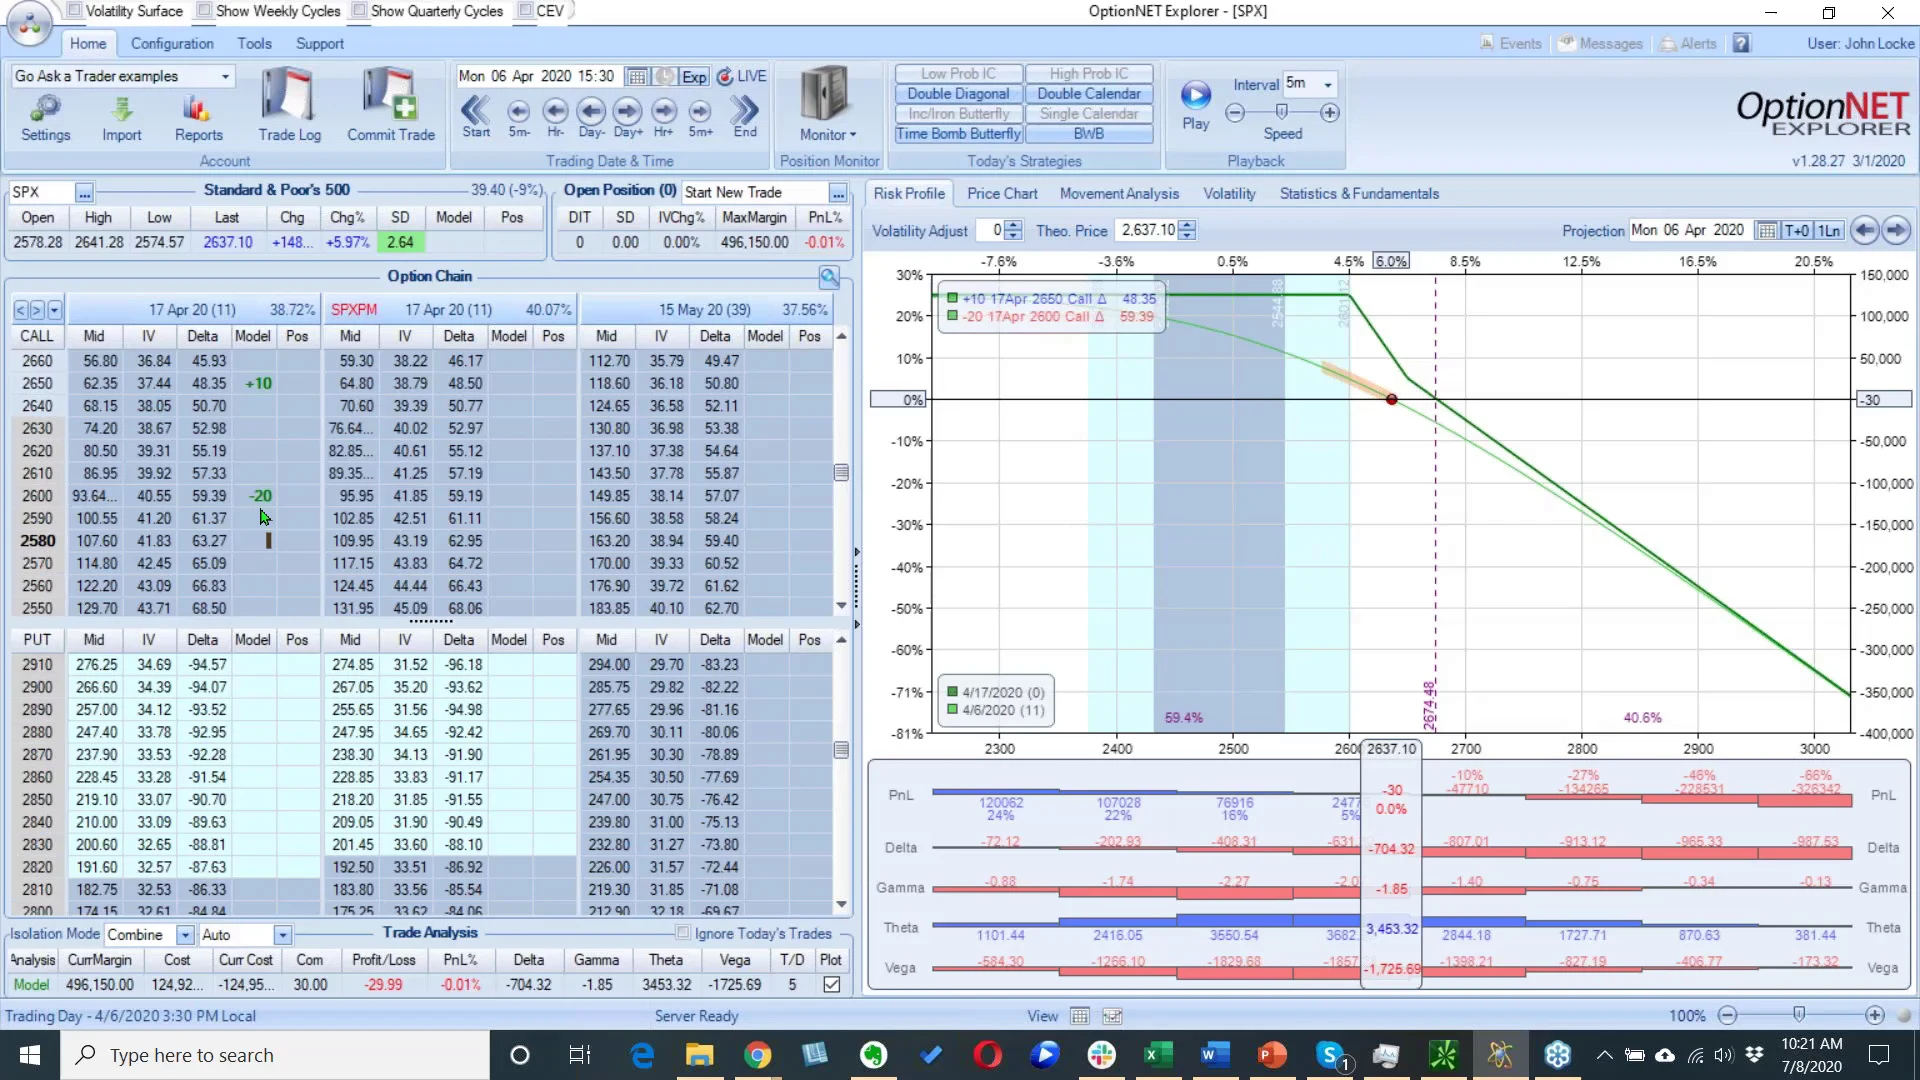The height and width of the screenshot is (1080, 1920).
Task: Jump to Start of trading day
Action: (476, 116)
